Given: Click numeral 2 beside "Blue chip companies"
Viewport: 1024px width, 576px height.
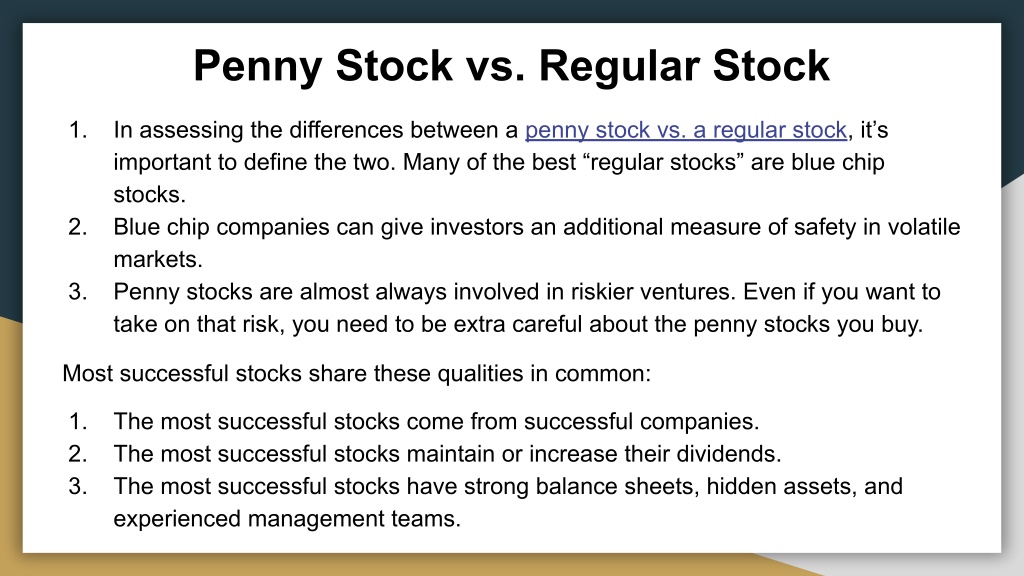Looking at the screenshot, I should 78,227.
